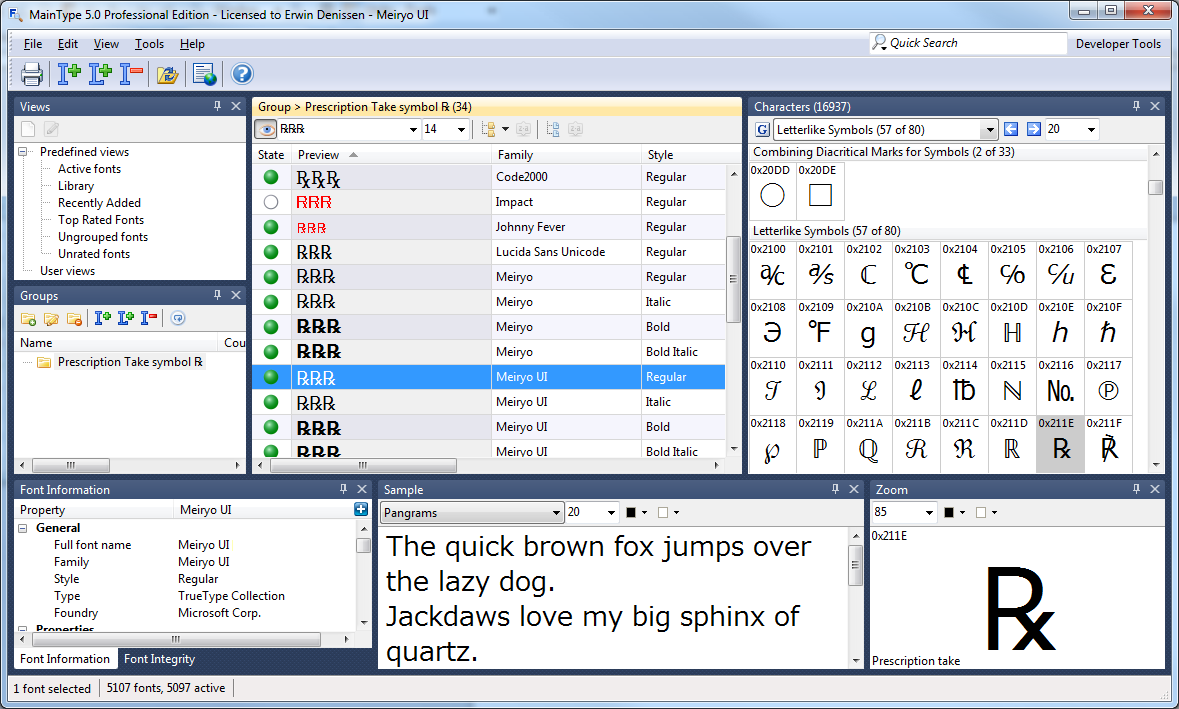Image resolution: width=1179 pixels, height=709 pixels.
Task: Open the Tools menu
Action: [x=149, y=44]
